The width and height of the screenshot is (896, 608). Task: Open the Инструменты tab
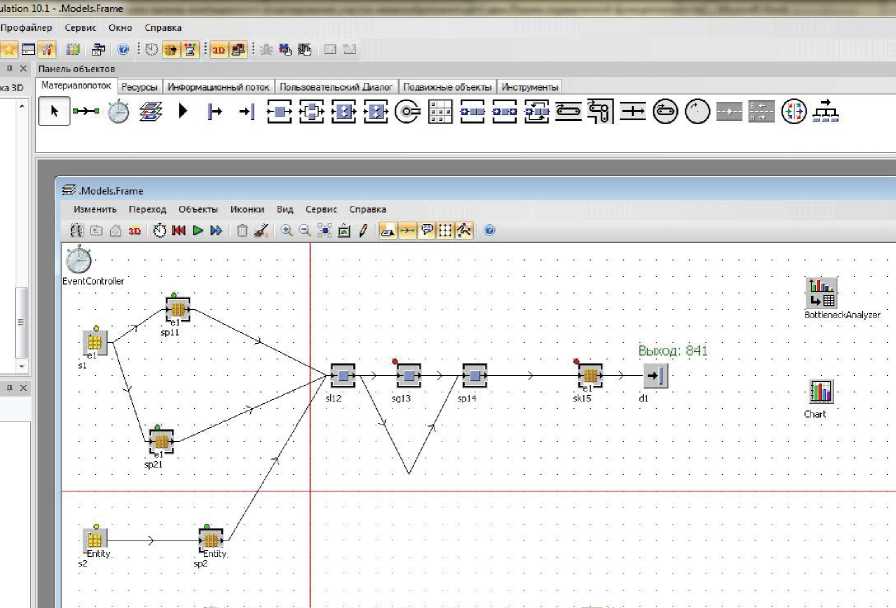click(x=530, y=87)
